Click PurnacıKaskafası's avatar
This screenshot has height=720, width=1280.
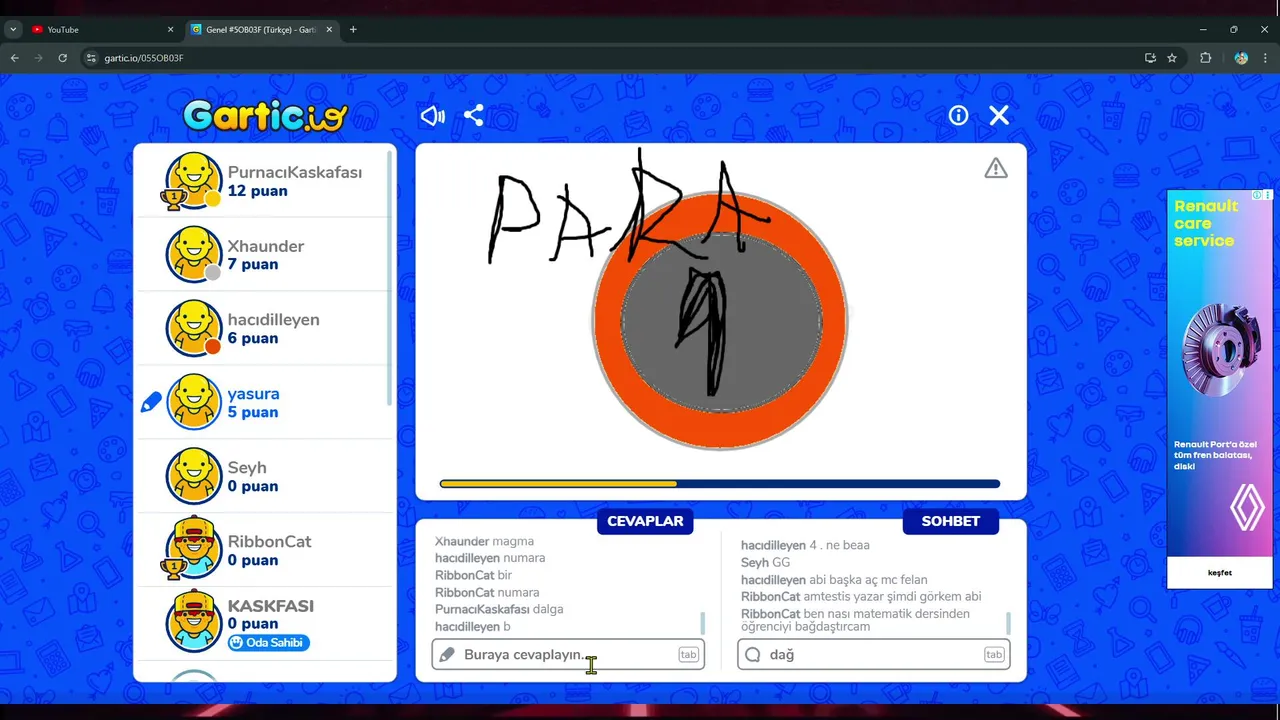[193, 181]
